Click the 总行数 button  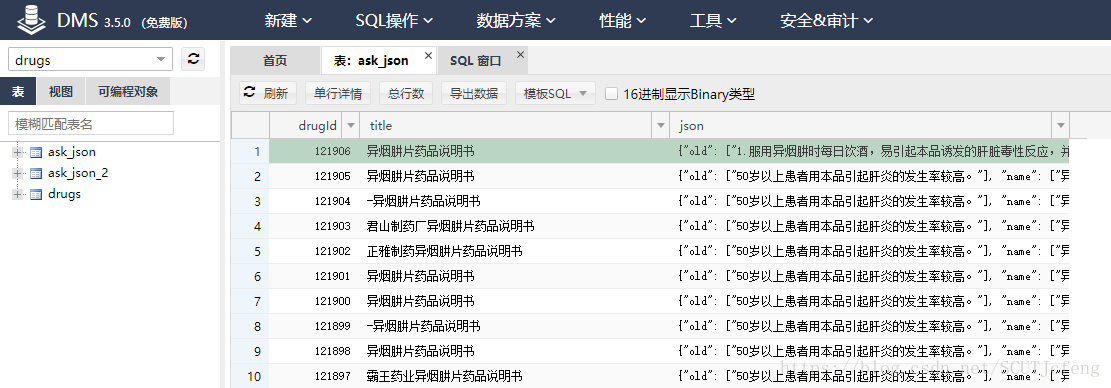(405, 93)
